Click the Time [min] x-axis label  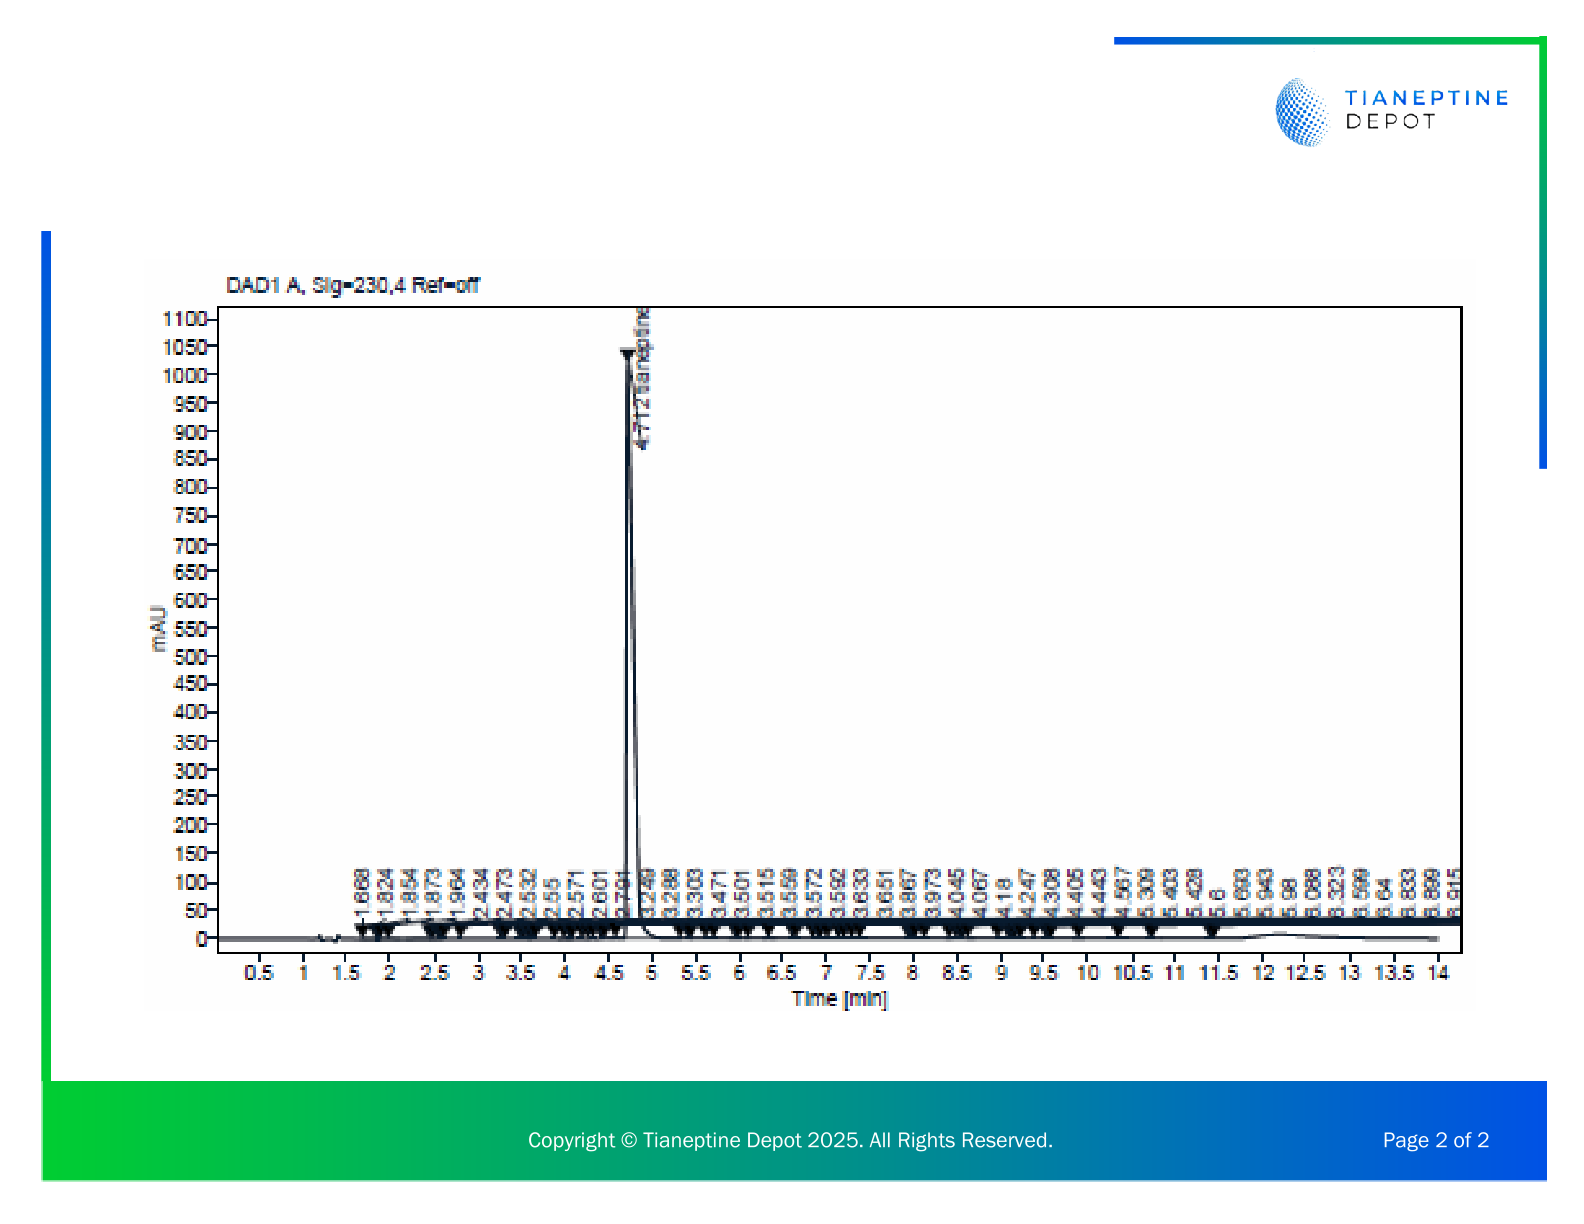[839, 999]
